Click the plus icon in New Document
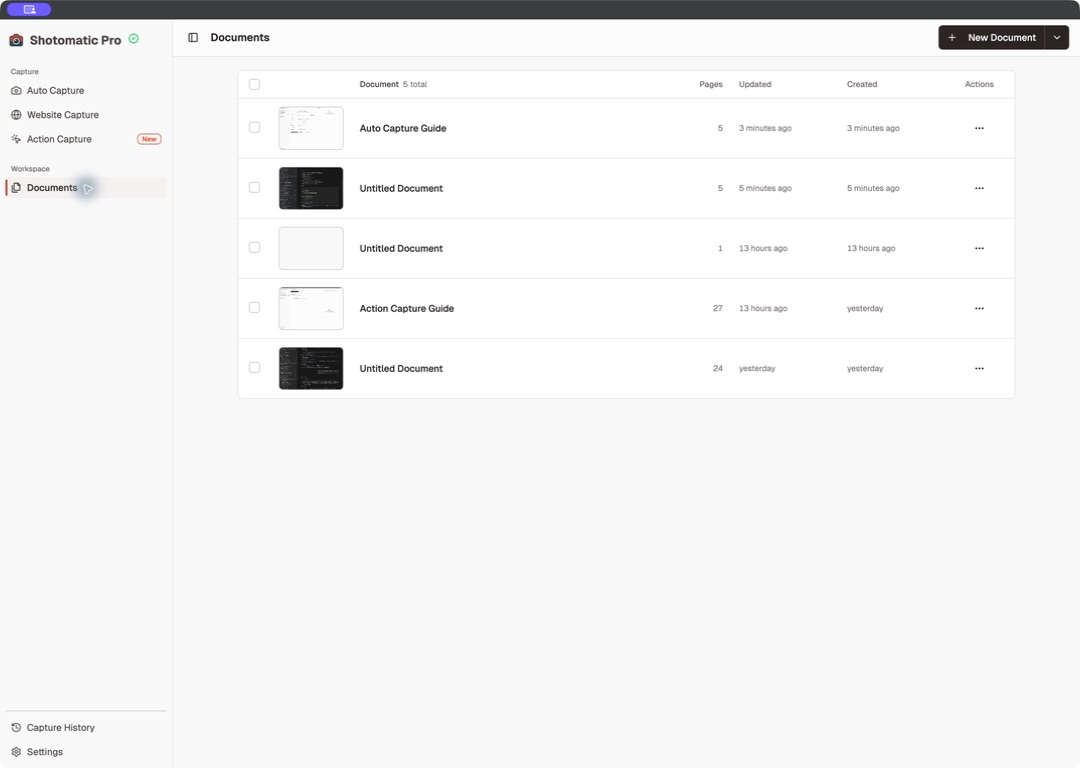Screen dimensions: 1080x768 pyautogui.click(x=952, y=37)
